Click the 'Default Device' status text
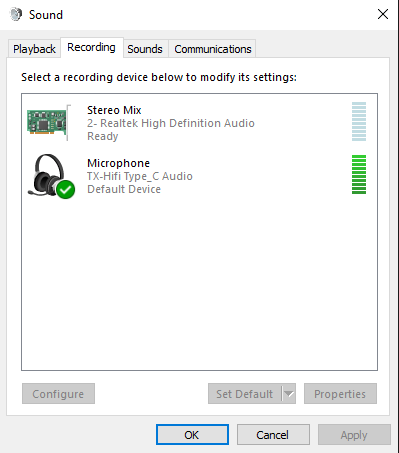 (x=124, y=189)
